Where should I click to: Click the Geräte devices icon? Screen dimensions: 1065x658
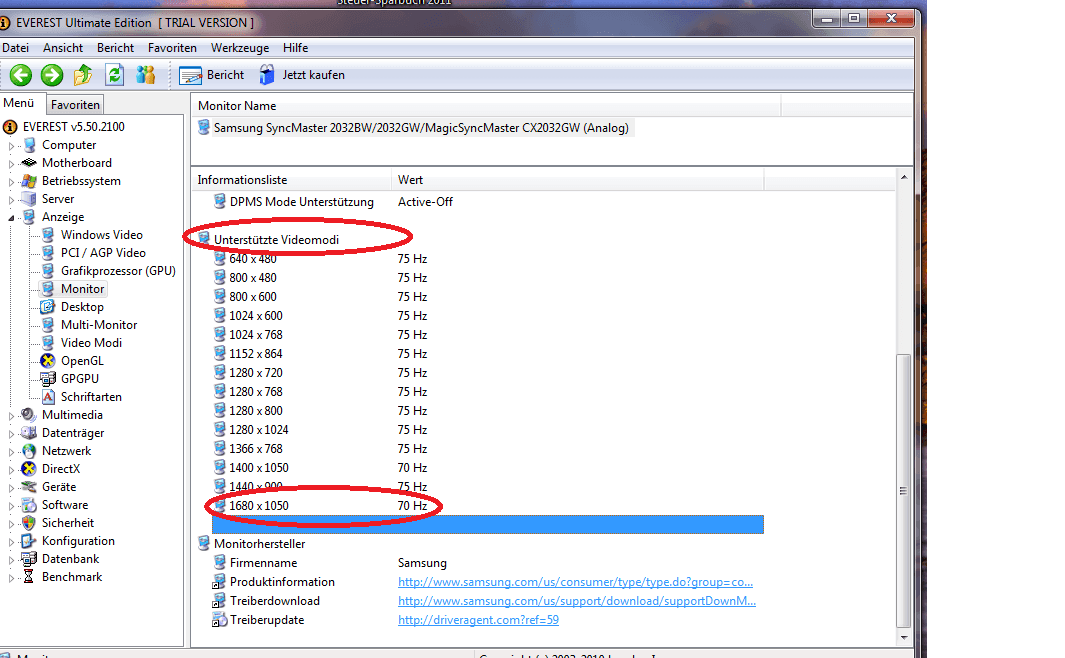pos(29,487)
